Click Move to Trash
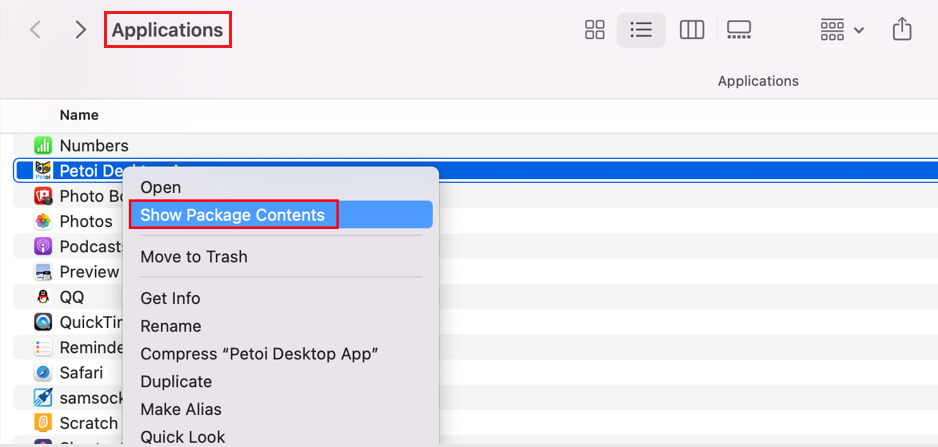The image size is (938, 447). pos(194,257)
